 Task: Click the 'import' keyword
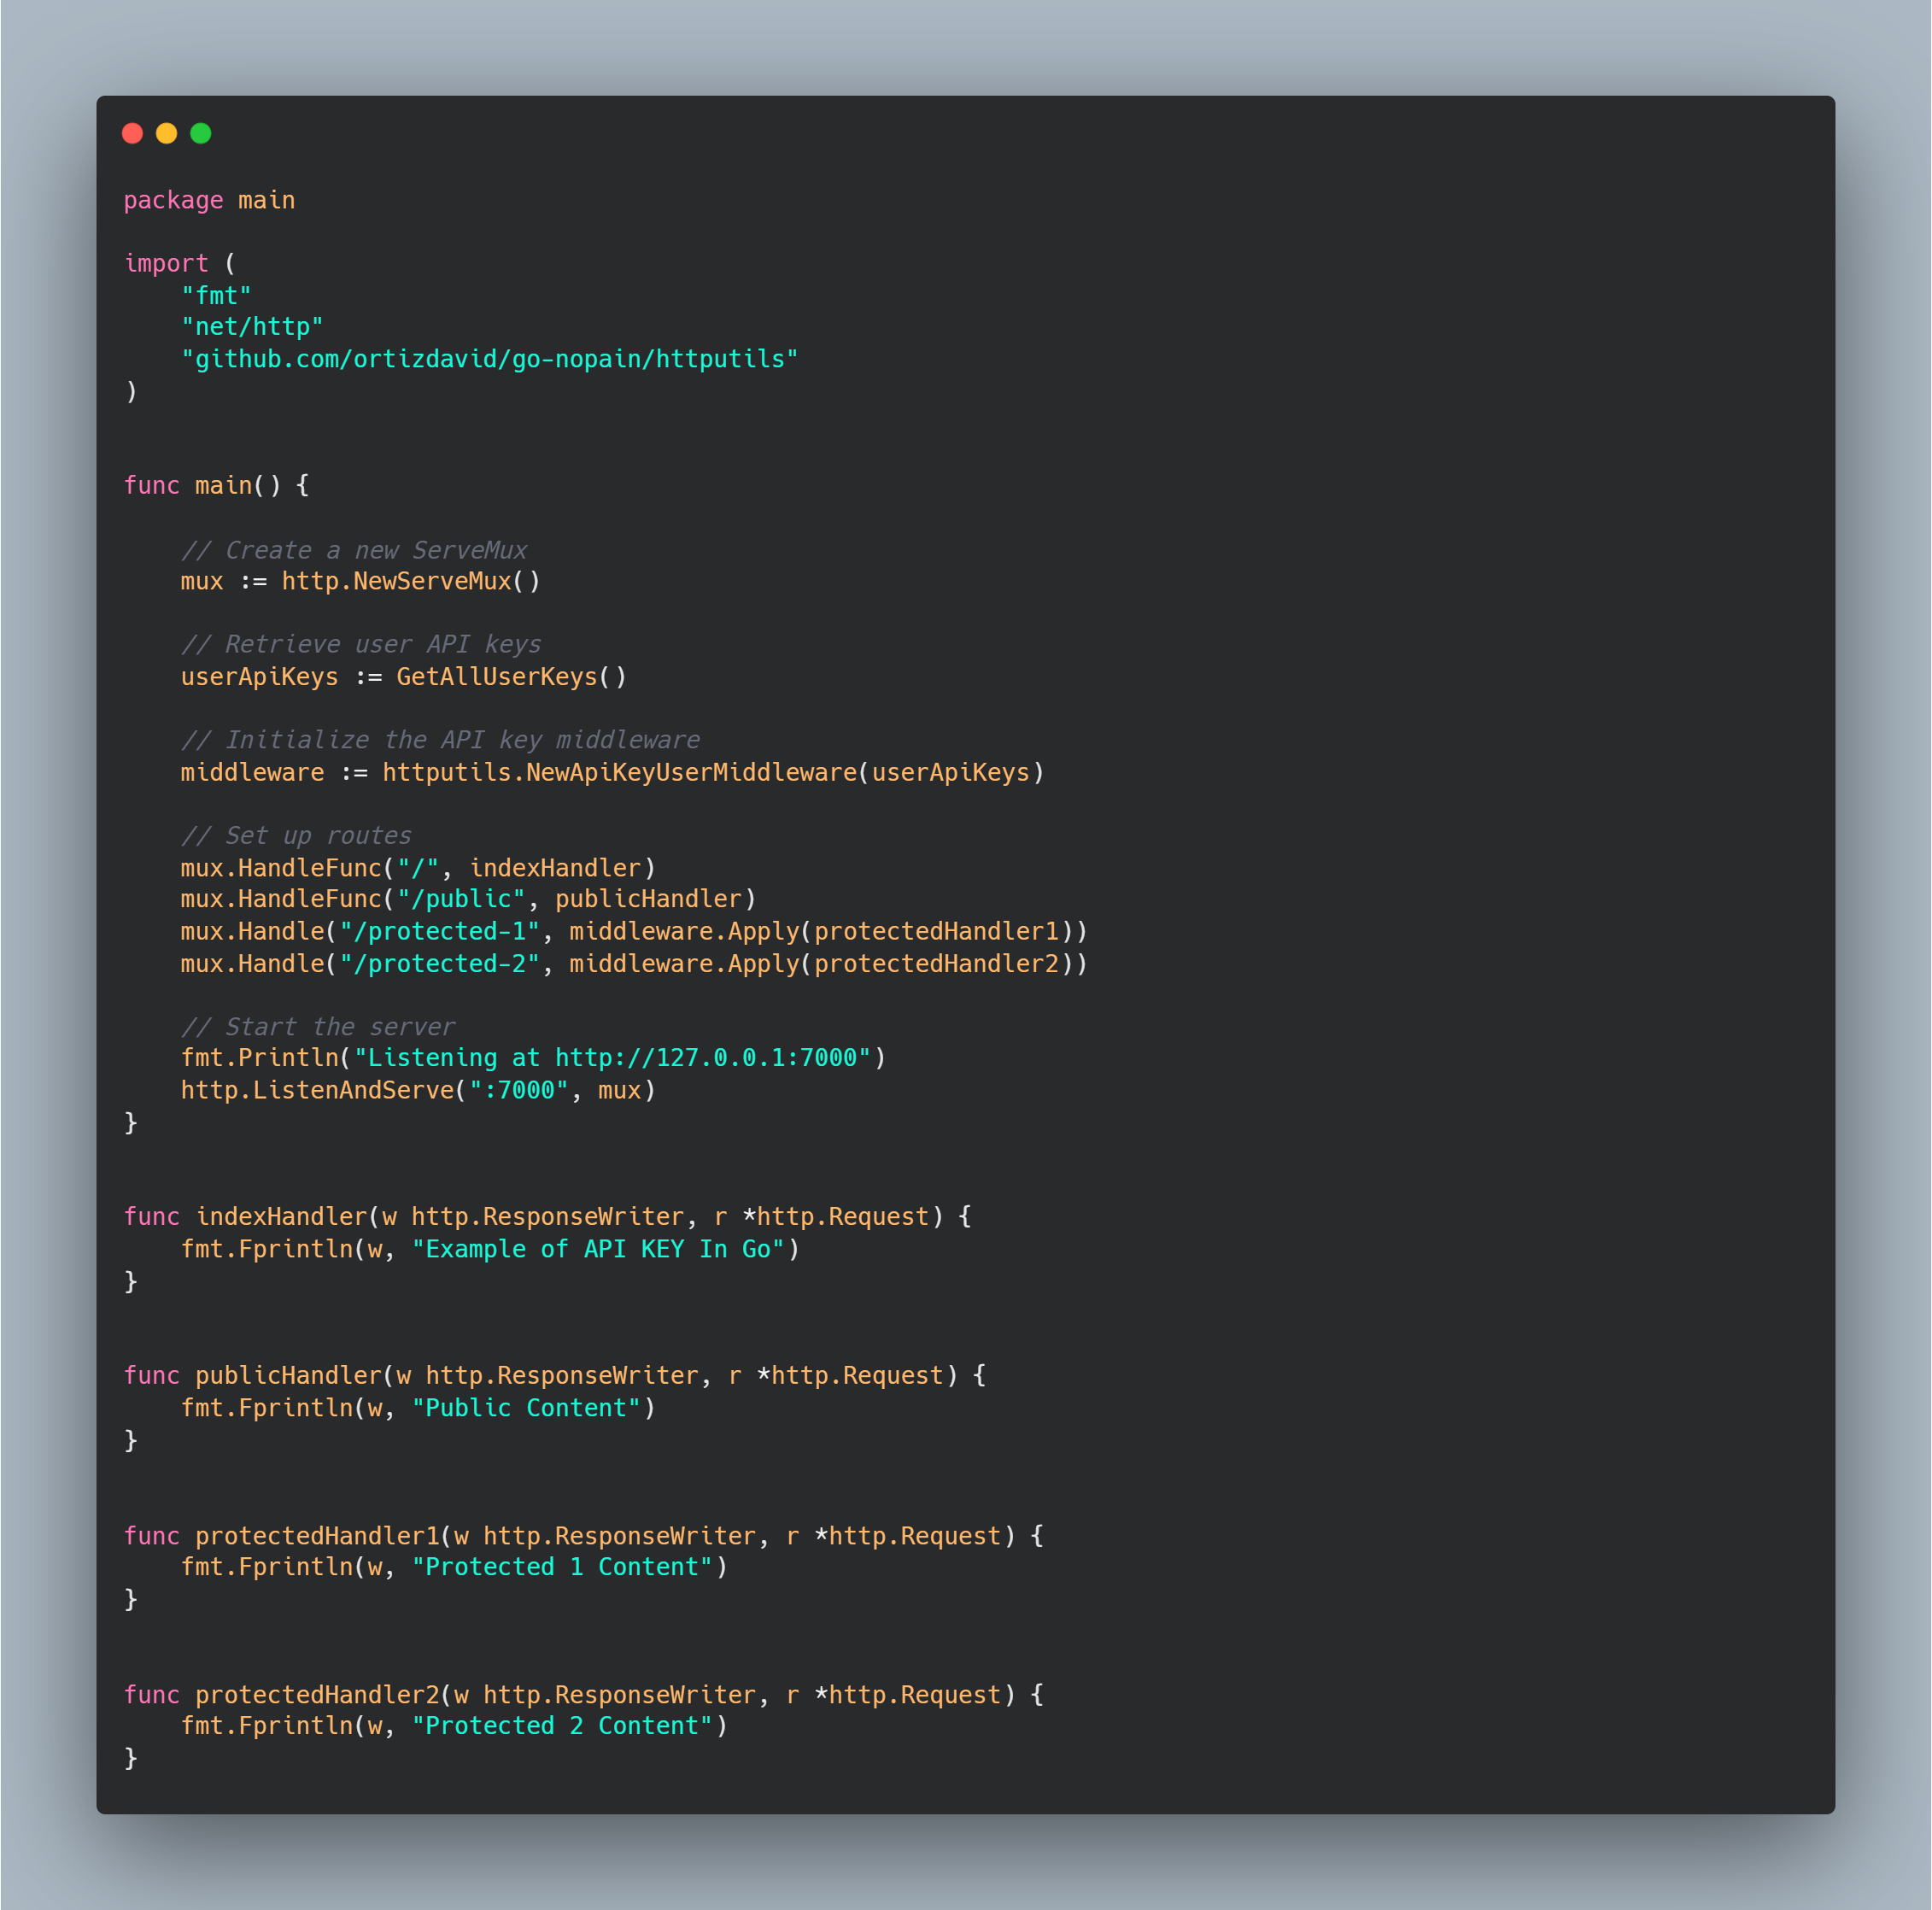(x=166, y=263)
